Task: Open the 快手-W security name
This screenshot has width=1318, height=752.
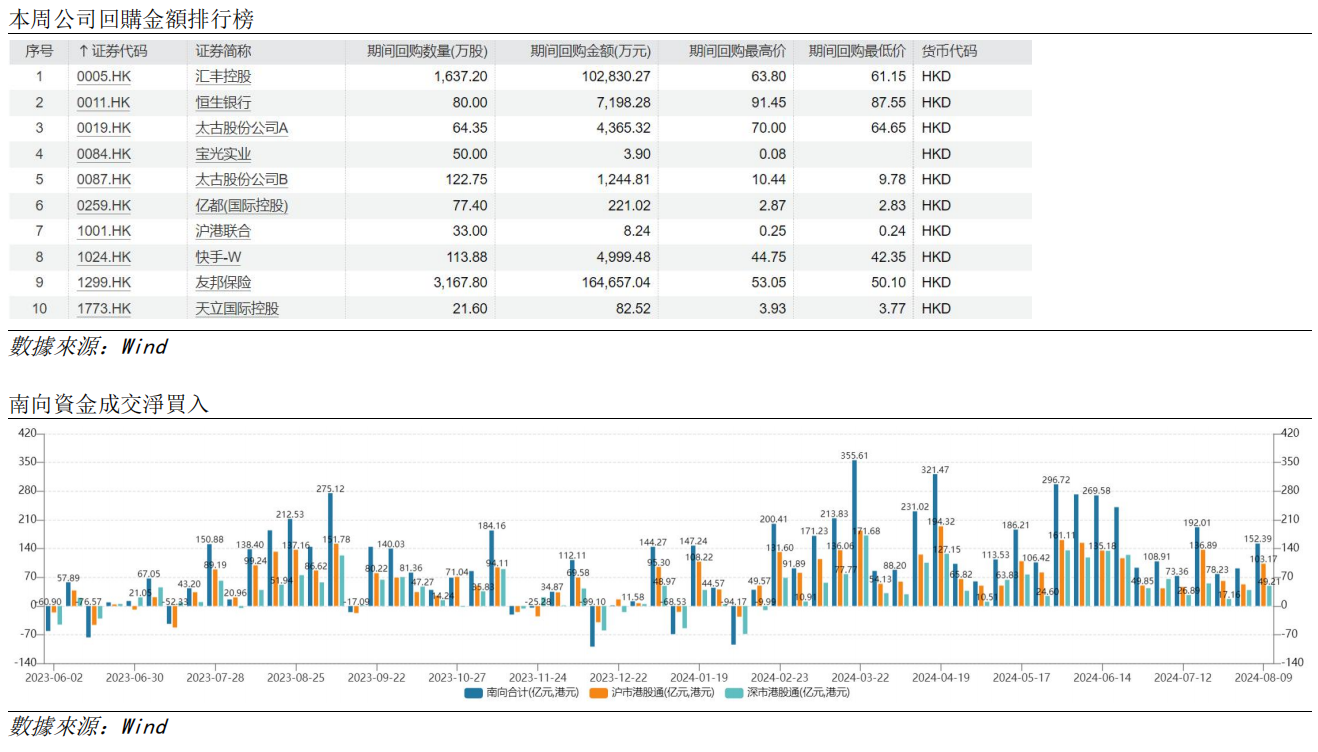Action: pyautogui.click(x=220, y=257)
